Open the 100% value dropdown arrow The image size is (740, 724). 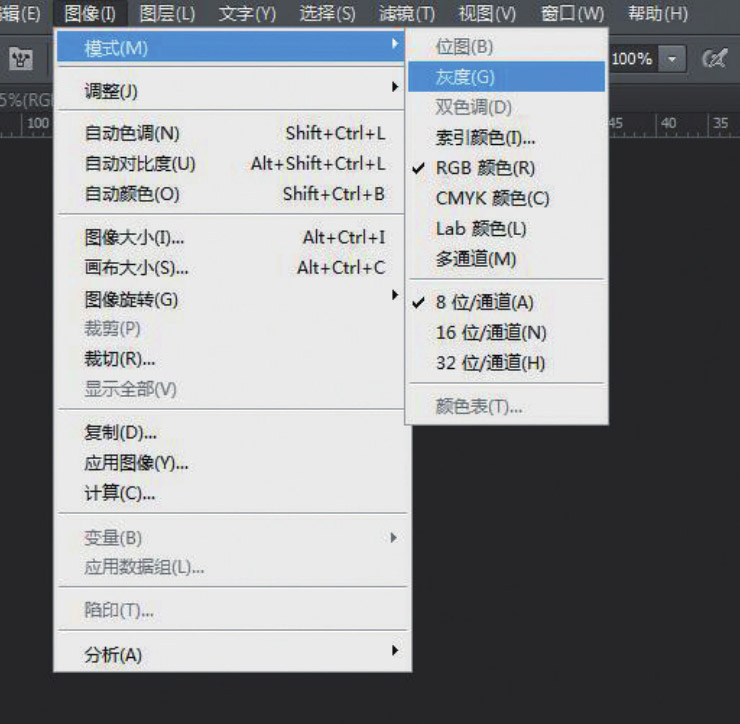[672, 59]
